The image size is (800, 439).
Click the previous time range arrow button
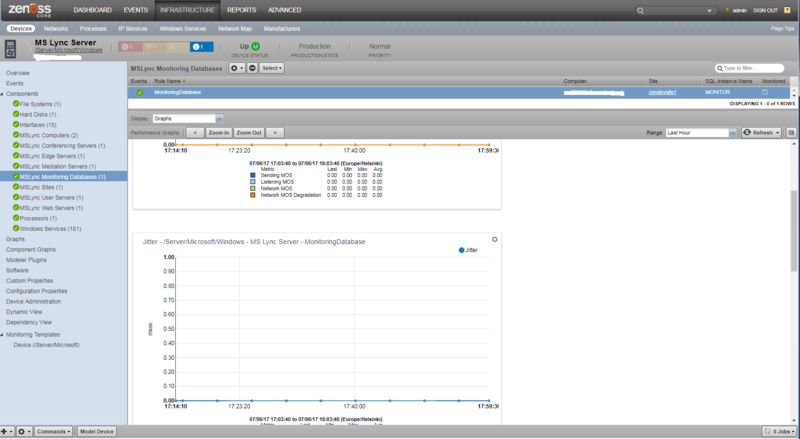pyautogui.click(x=195, y=133)
